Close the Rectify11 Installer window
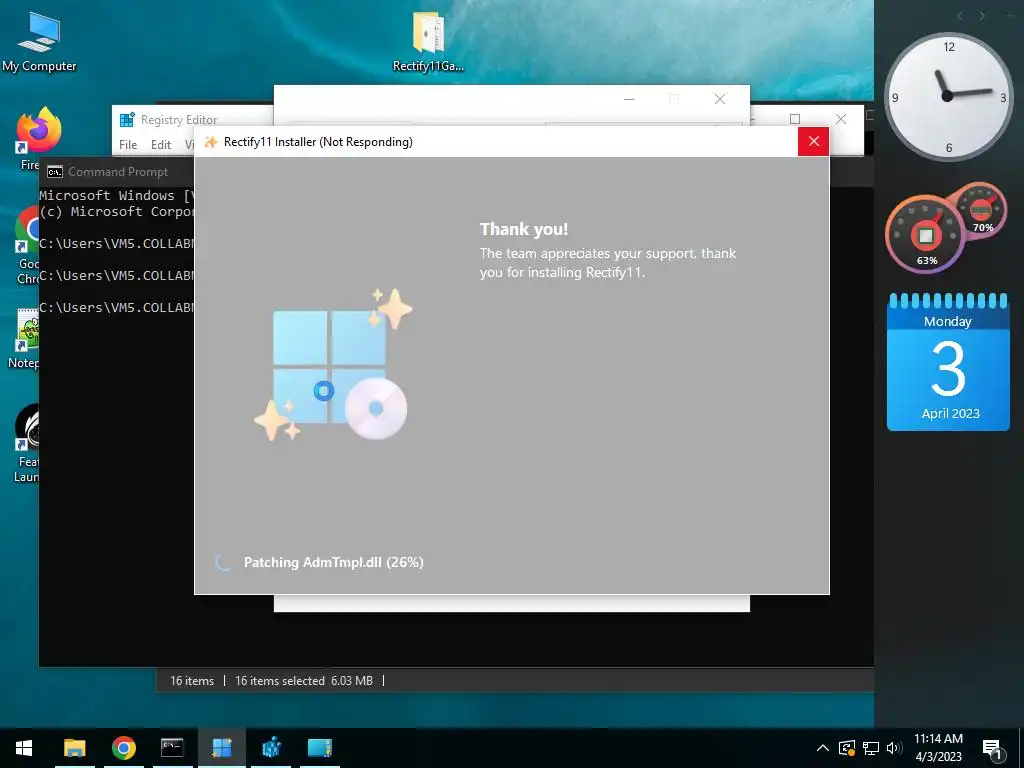The height and width of the screenshot is (768, 1024). tap(813, 141)
